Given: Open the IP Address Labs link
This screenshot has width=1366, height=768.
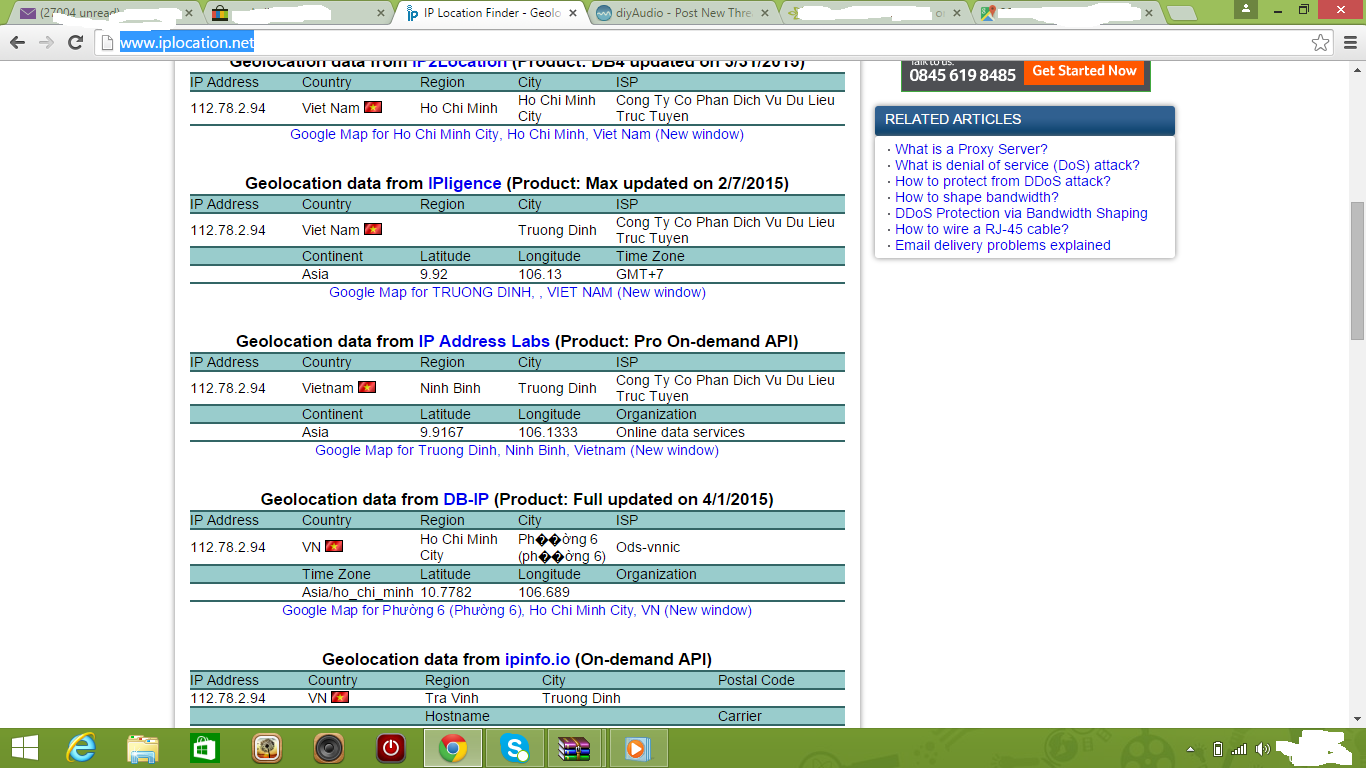Looking at the screenshot, I should tap(484, 341).
